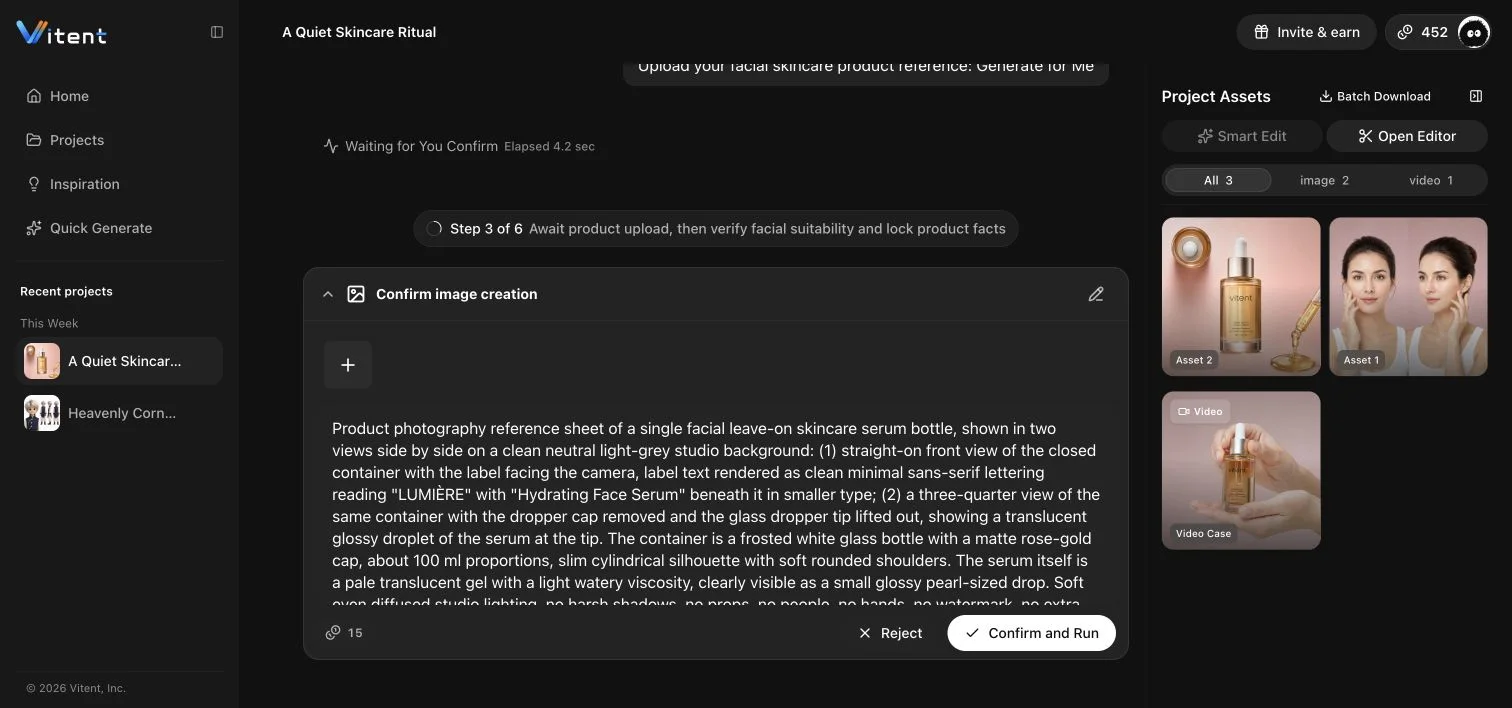The height and width of the screenshot is (708, 1512).
Task: Click the 452 credits balance
Action: click(x=1423, y=32)
